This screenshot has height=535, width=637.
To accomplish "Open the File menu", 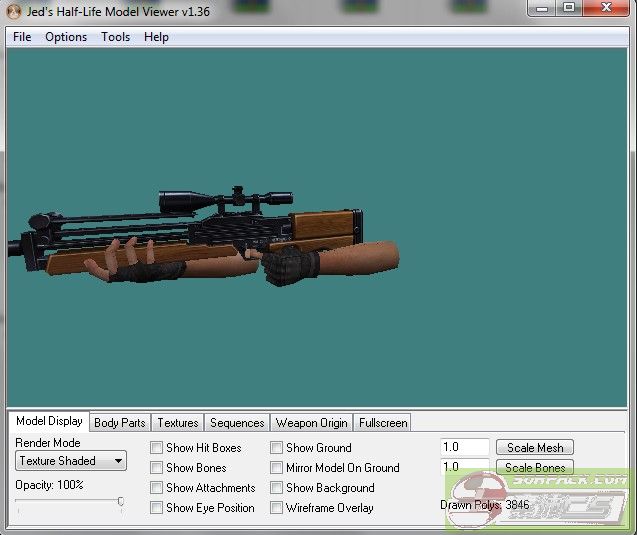I will pyautogui.click(x=22, y=37).
